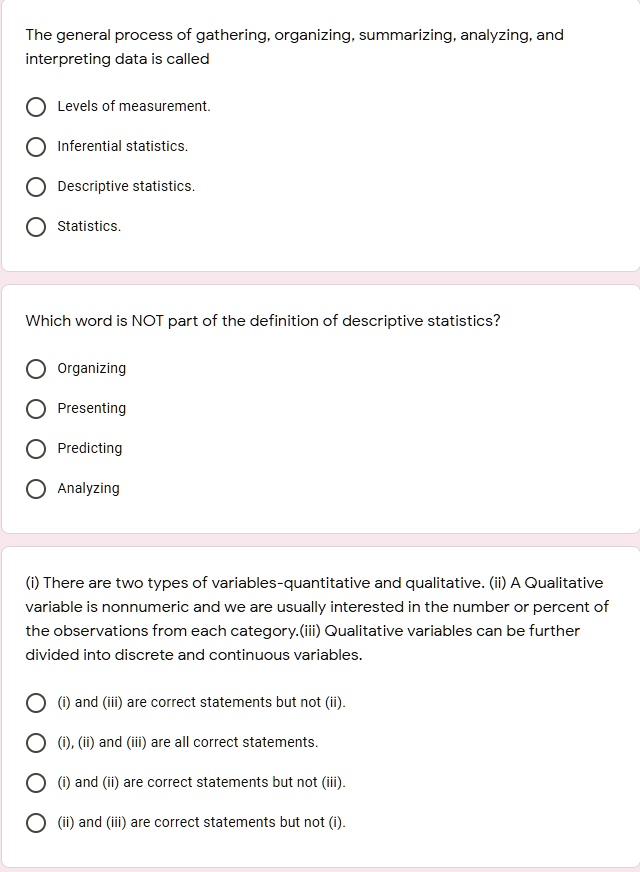The image size is (640, 872).
Task: Pick "(ii) and (iii) are correct statements but not (i)."
Action: [x=34, y=822]
